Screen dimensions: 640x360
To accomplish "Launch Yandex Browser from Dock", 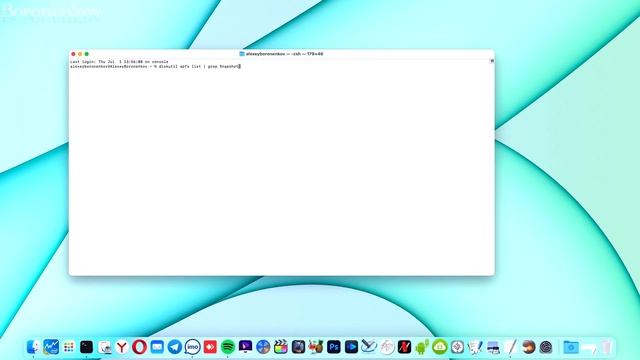I will pyautogui.click(x=122, y=347).
